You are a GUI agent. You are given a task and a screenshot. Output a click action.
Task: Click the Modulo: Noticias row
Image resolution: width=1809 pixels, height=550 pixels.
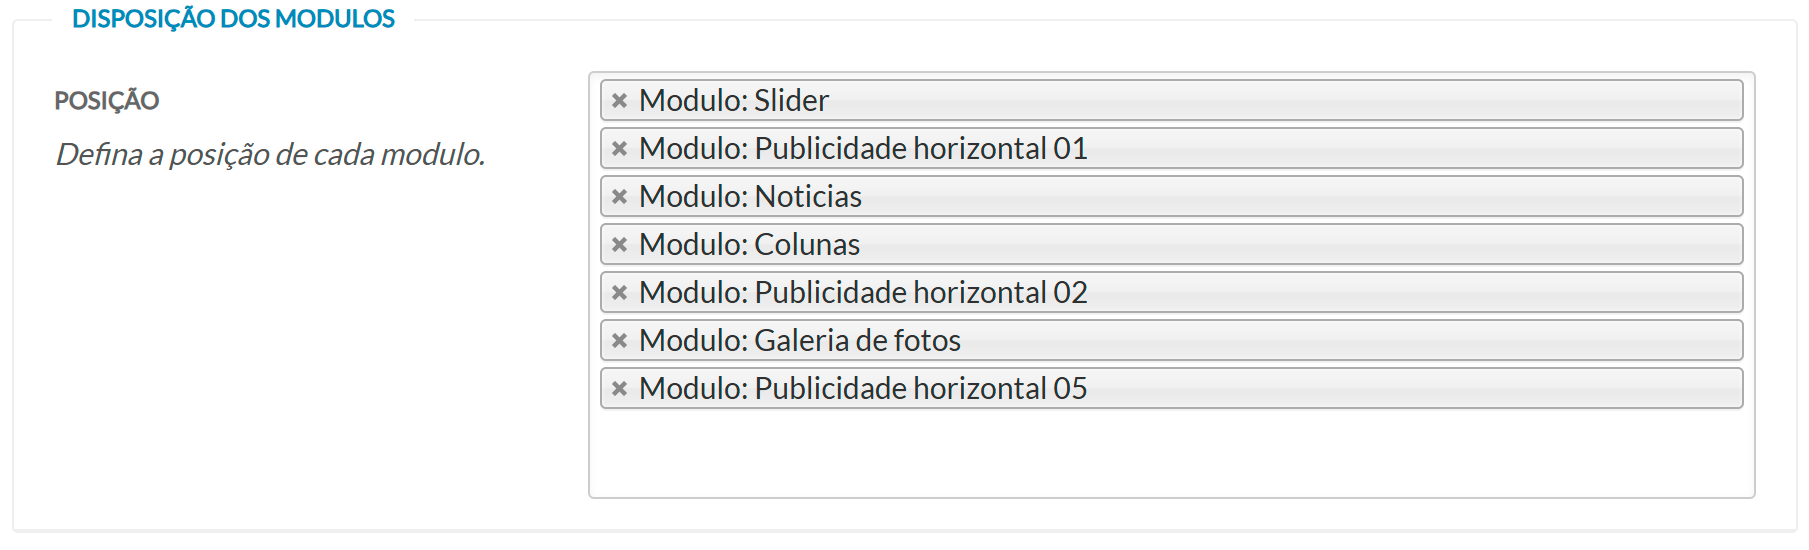pyautogui.click(x=750, y=196)
